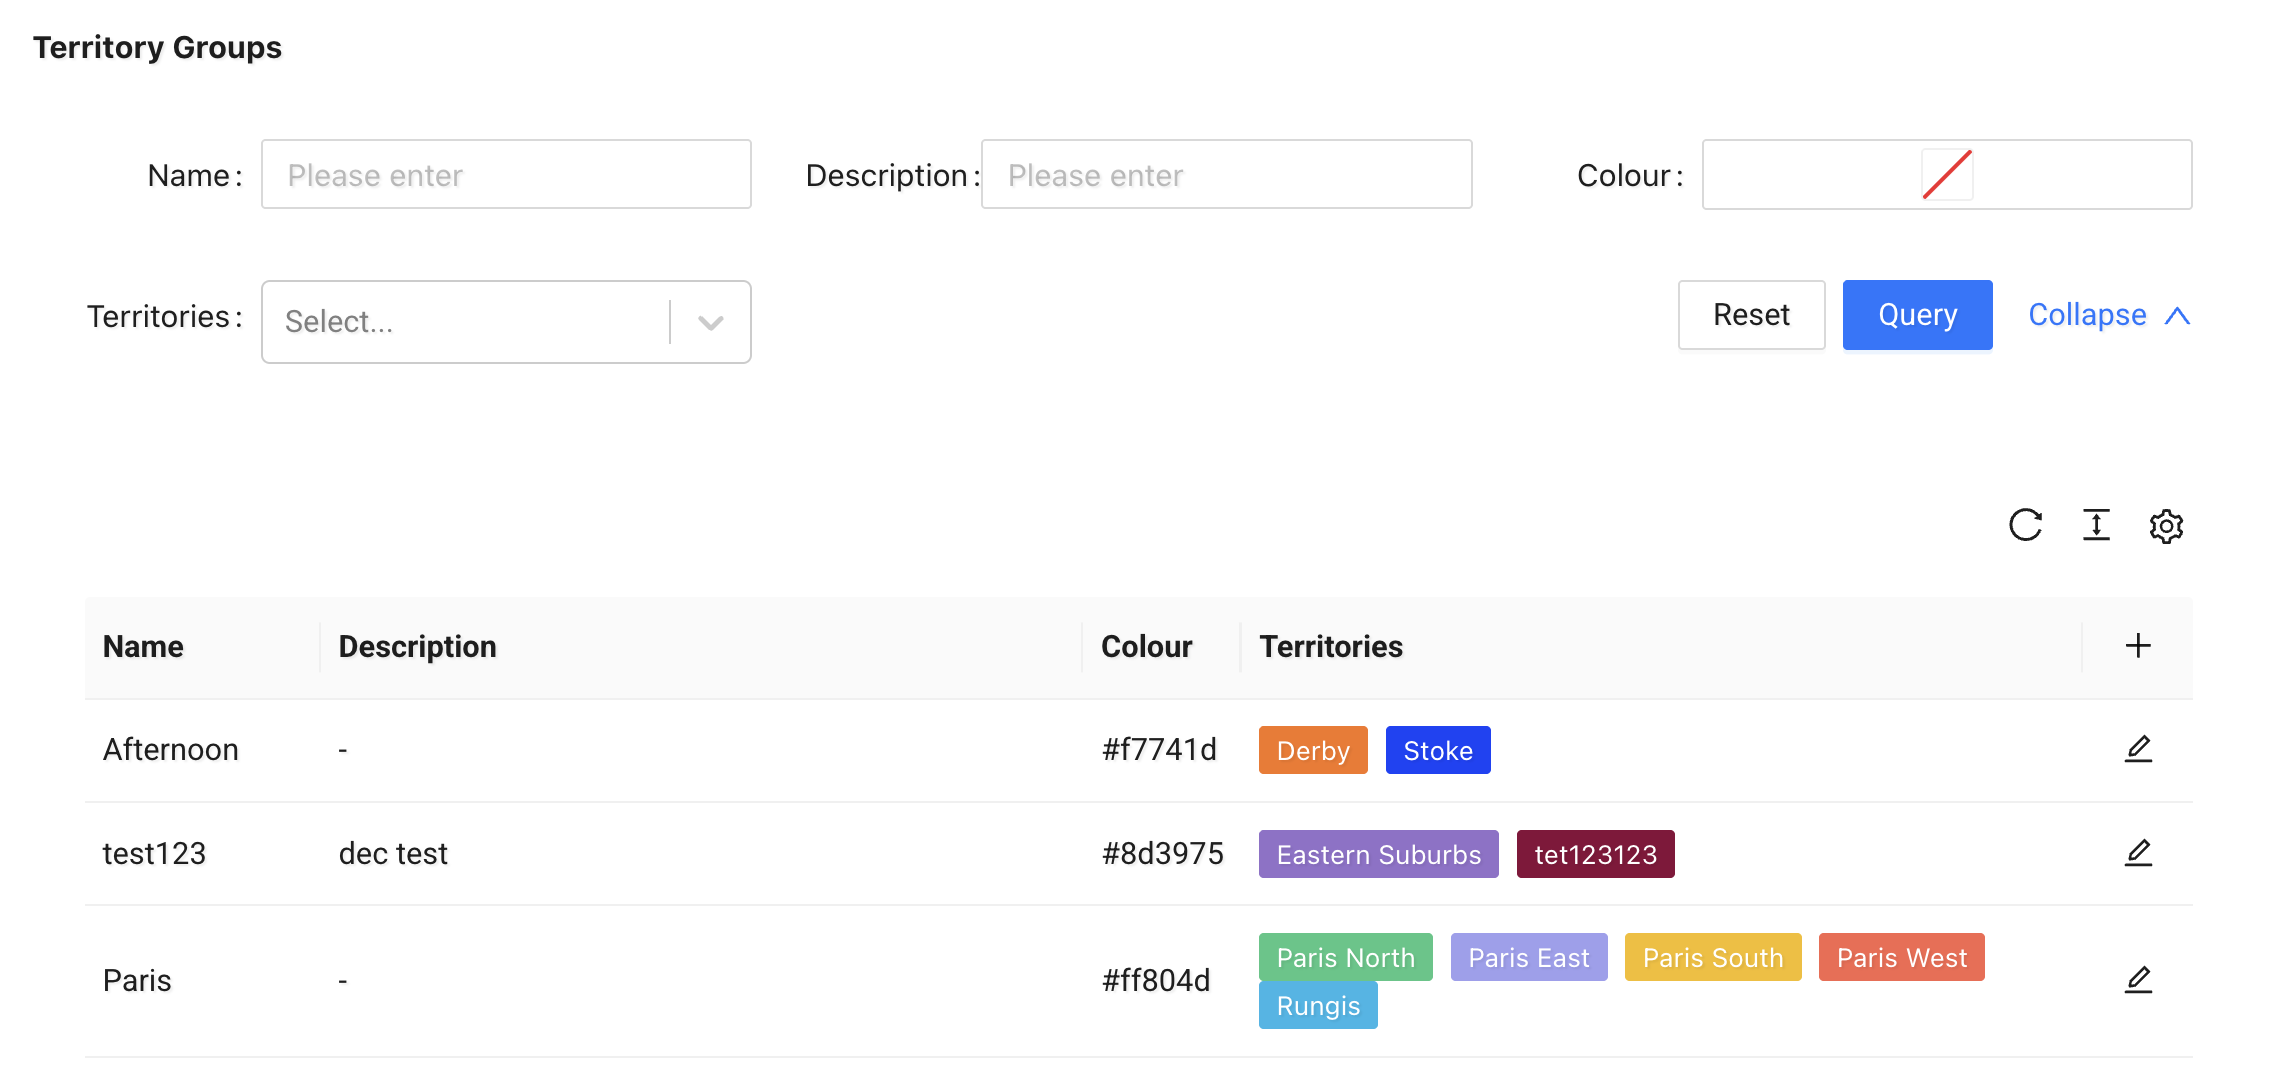The width and height of the screenshot is (2288, 1072).
Task: Select the Derby territory tag
Action: pos(1313,750)
